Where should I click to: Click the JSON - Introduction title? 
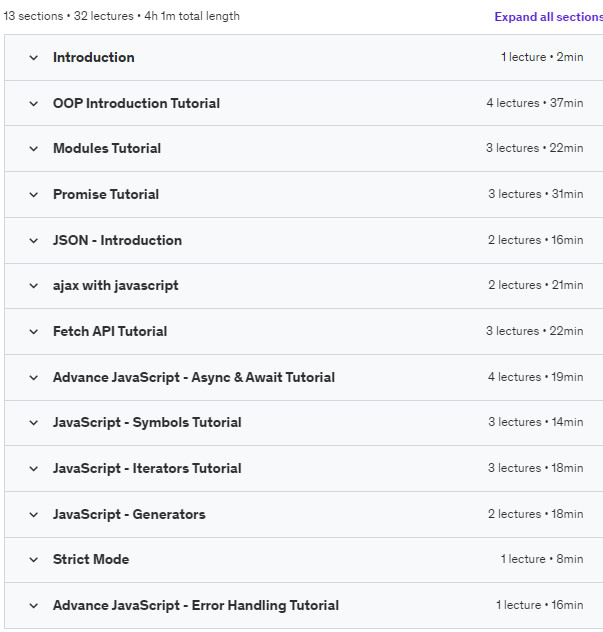117,240
